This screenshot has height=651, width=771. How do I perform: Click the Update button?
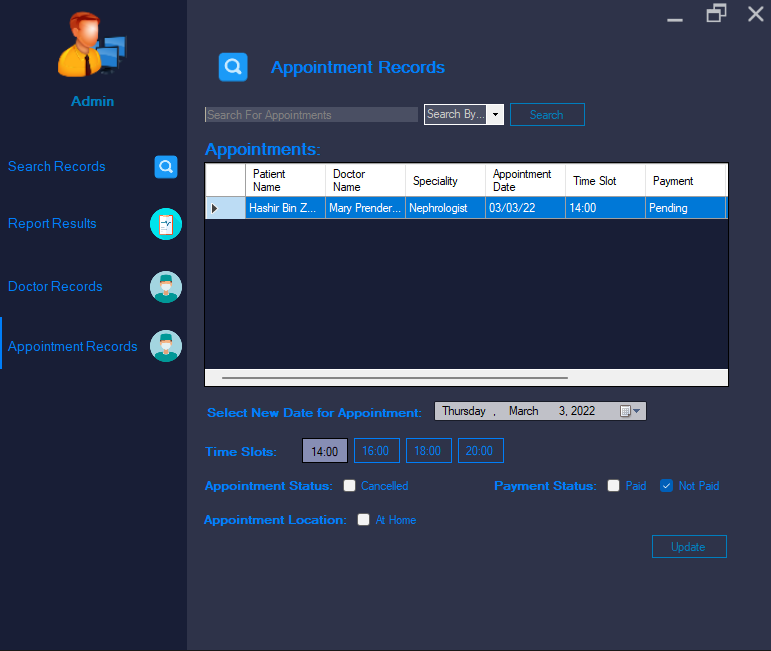(689, 547)
